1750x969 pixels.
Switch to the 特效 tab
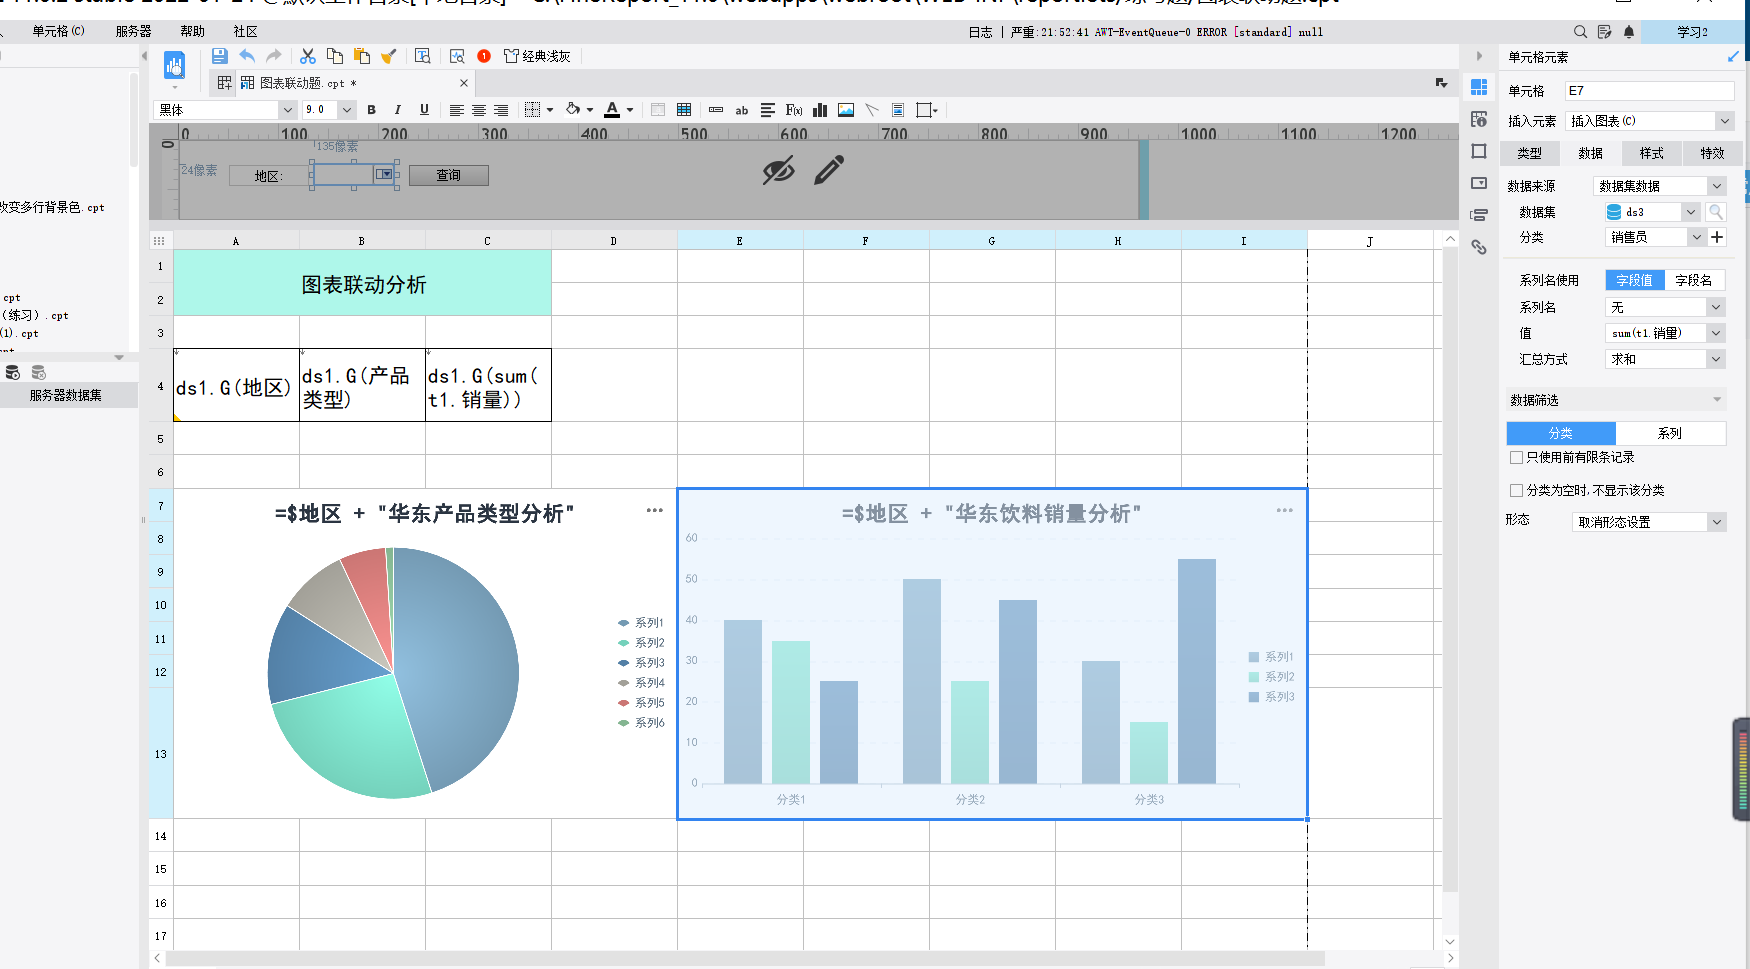click(1712, 153)
